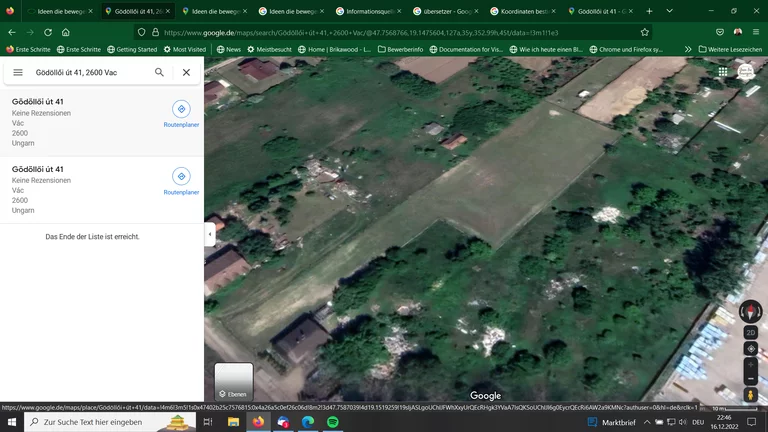This screenshot has height=432, width=768.
Task: Open the Home | Brikawood bookmark
Action: pos(335,49)
